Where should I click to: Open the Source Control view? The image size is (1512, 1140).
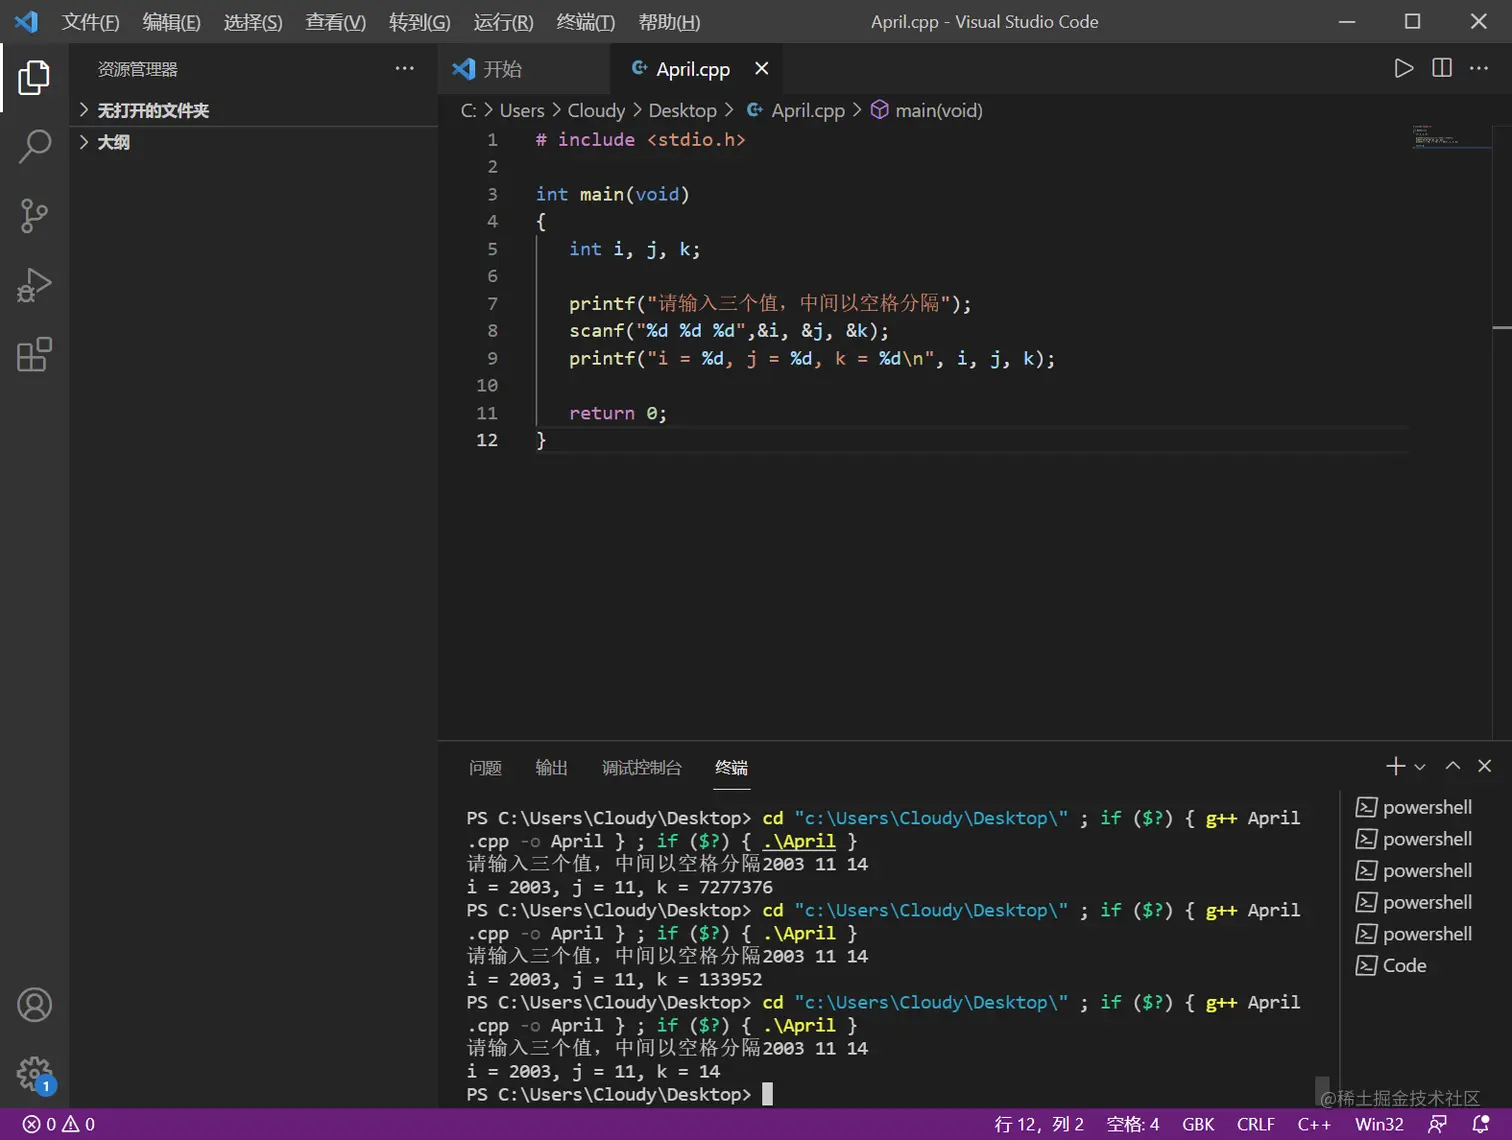[34, 215]
